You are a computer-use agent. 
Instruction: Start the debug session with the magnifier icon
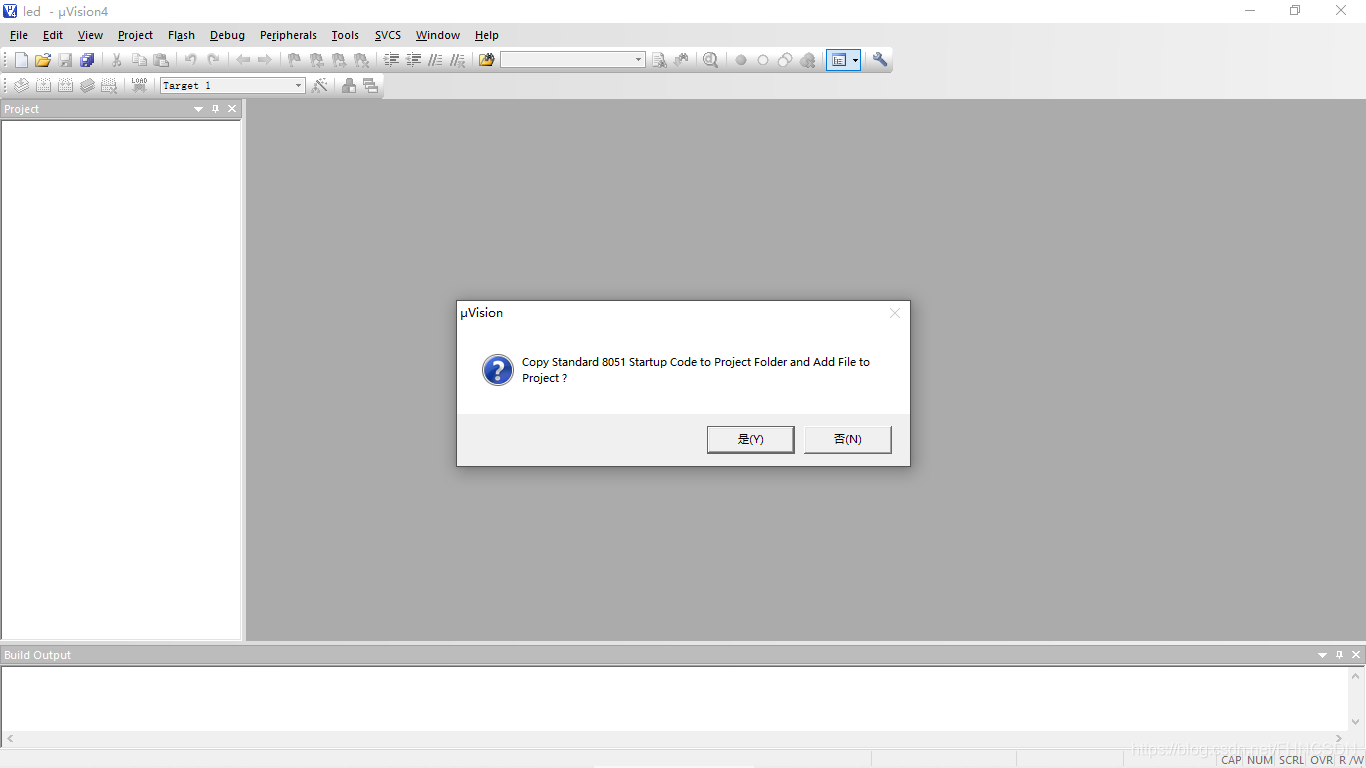coord(711,60)
